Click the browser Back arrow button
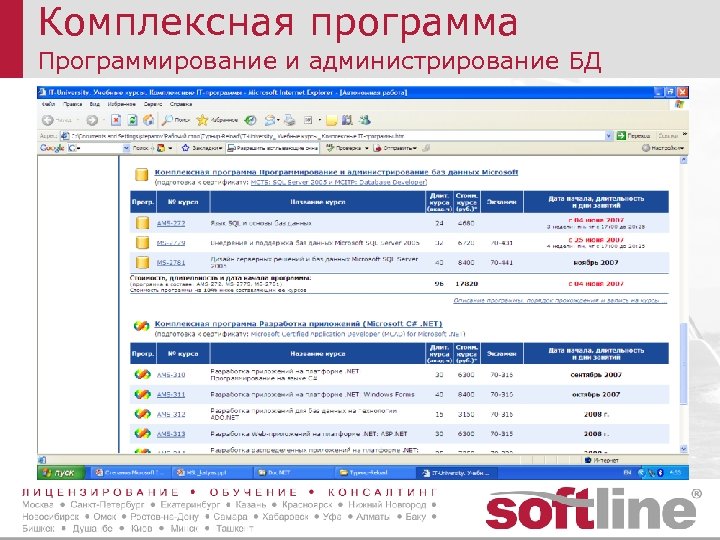This screenshot has width=720, height=540. 48,120
